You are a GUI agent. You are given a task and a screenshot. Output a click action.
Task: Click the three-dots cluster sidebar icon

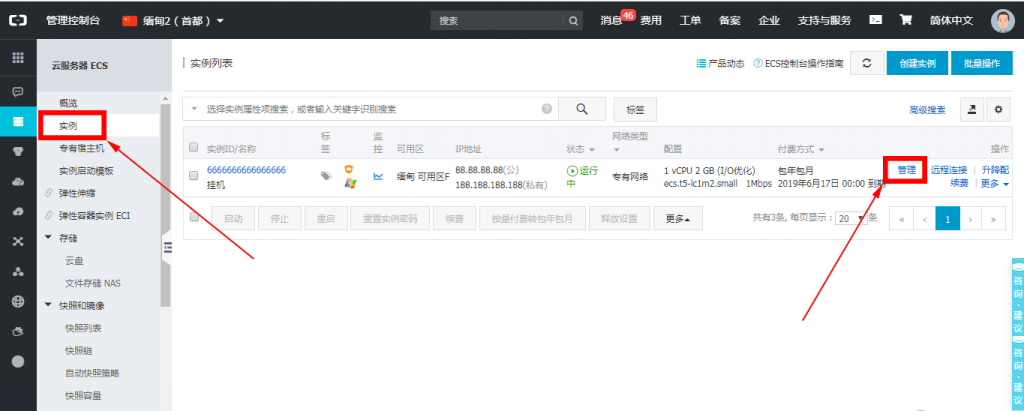18,271
